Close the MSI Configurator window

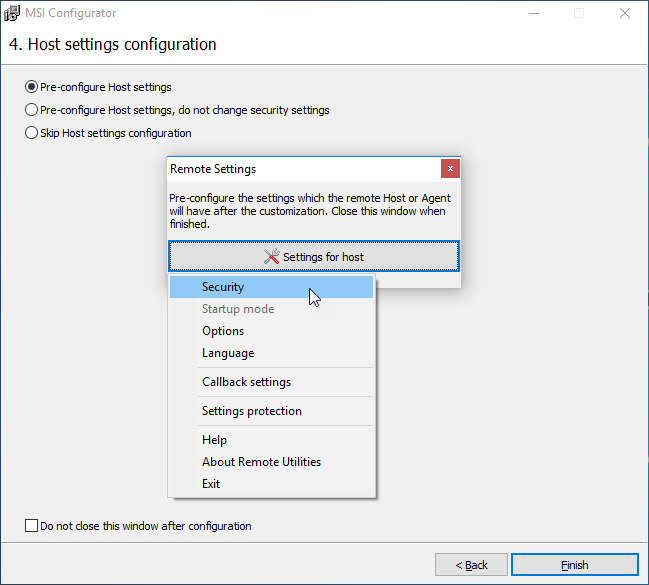[x=625, y=13]
